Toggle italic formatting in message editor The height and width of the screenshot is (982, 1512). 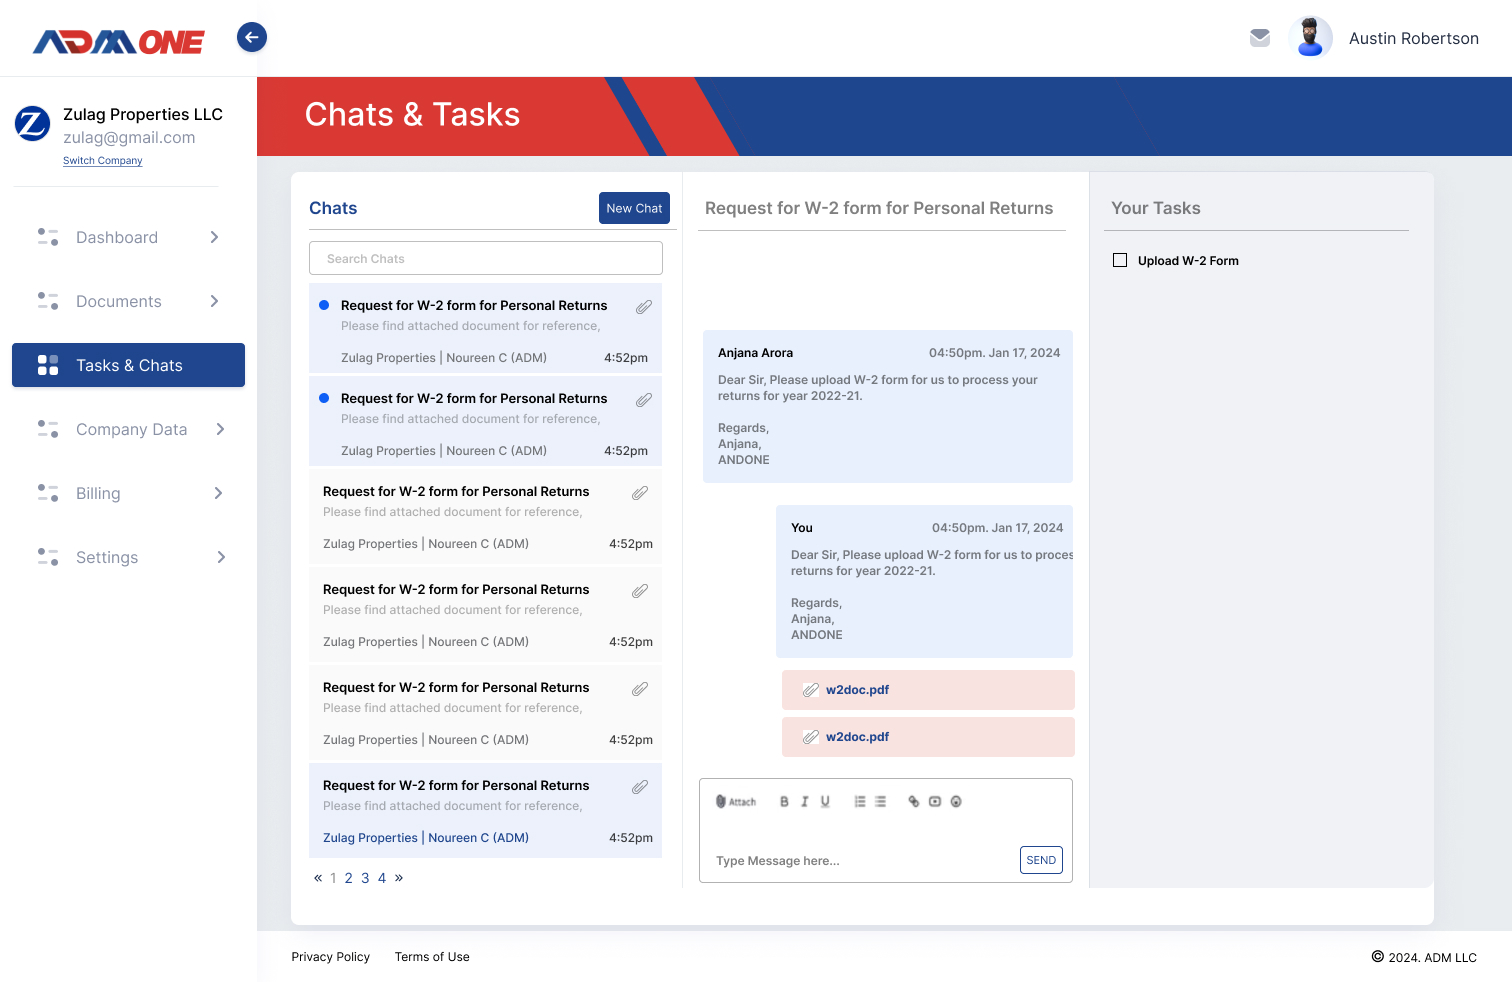(x=804, y=802)
